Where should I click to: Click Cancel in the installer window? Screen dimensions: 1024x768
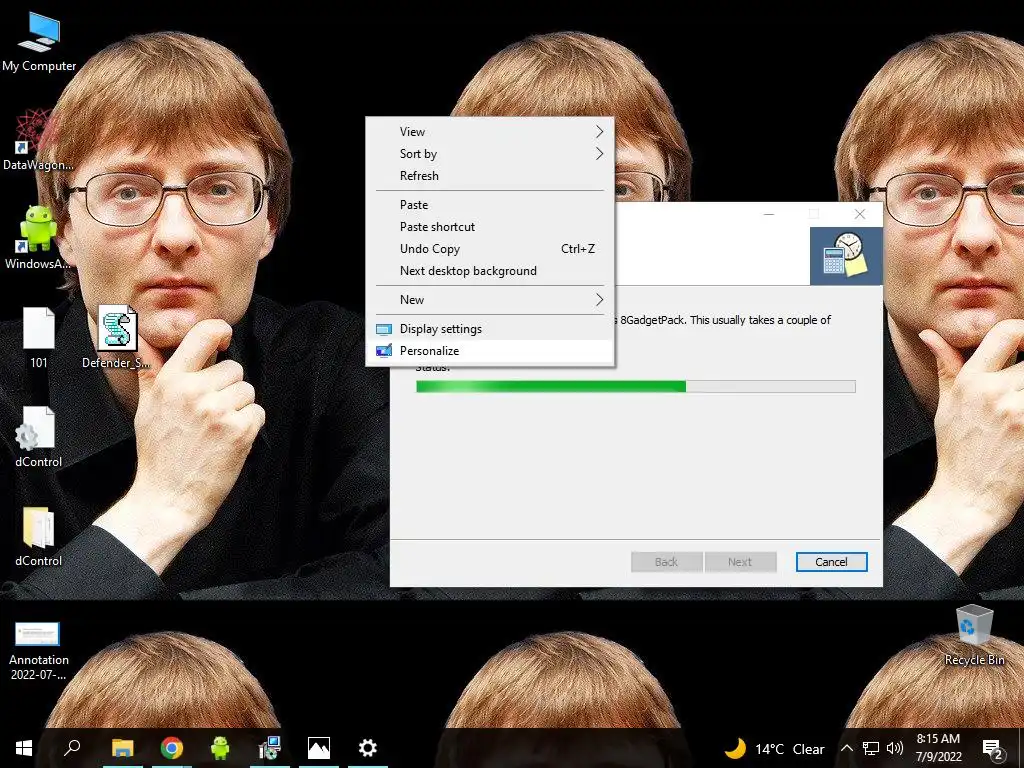(831, 562)
